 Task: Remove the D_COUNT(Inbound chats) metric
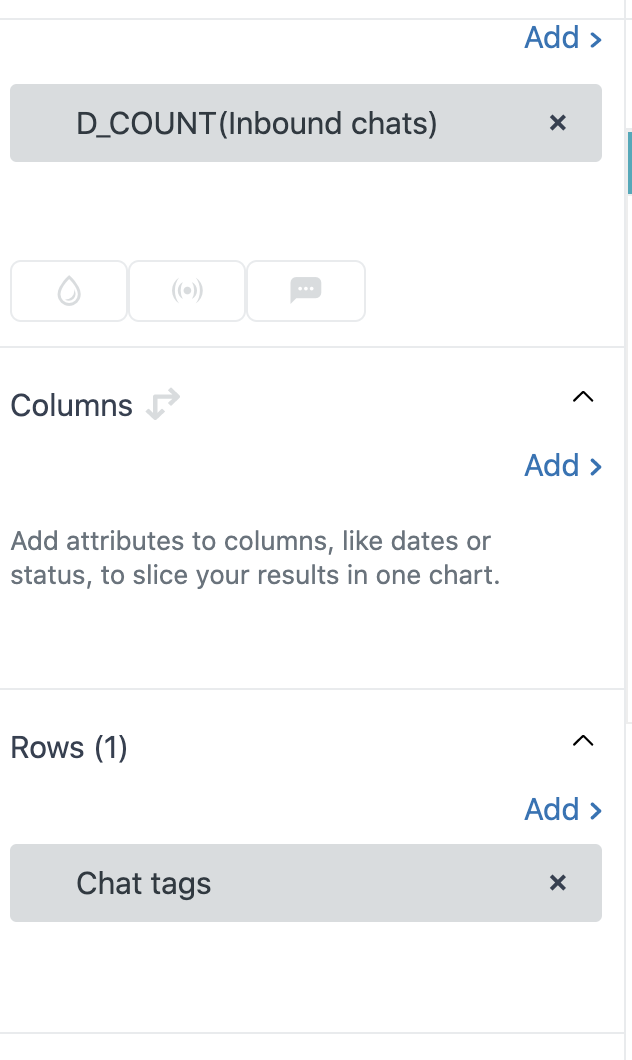(x=558, y=123)
